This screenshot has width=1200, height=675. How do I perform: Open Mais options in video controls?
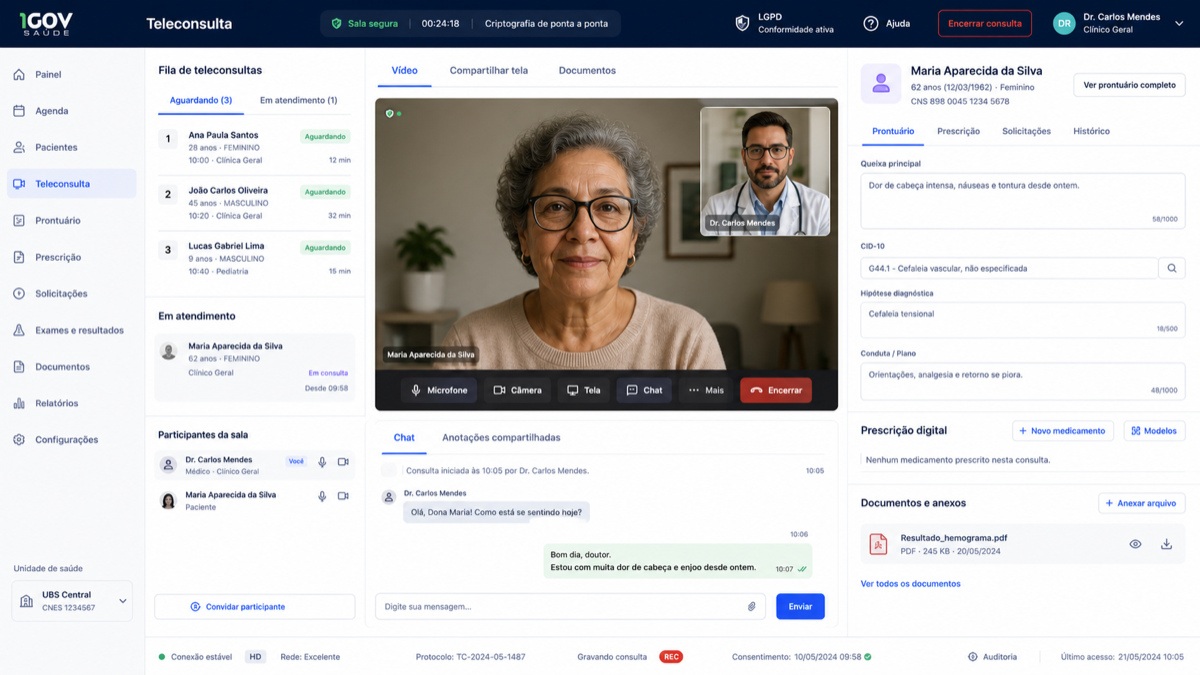pos(705,390)
